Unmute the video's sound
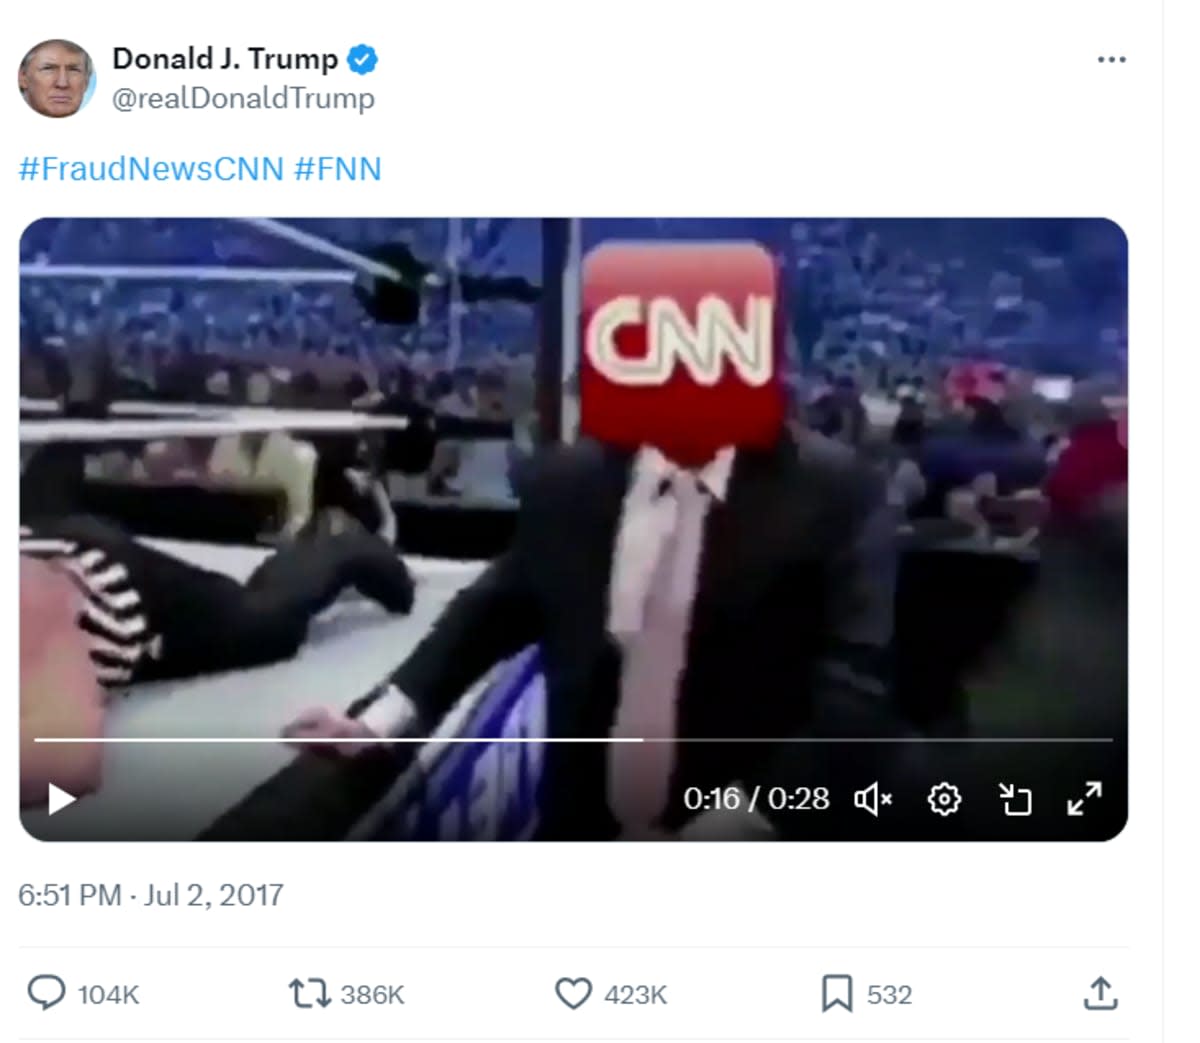 pos(872,799)
